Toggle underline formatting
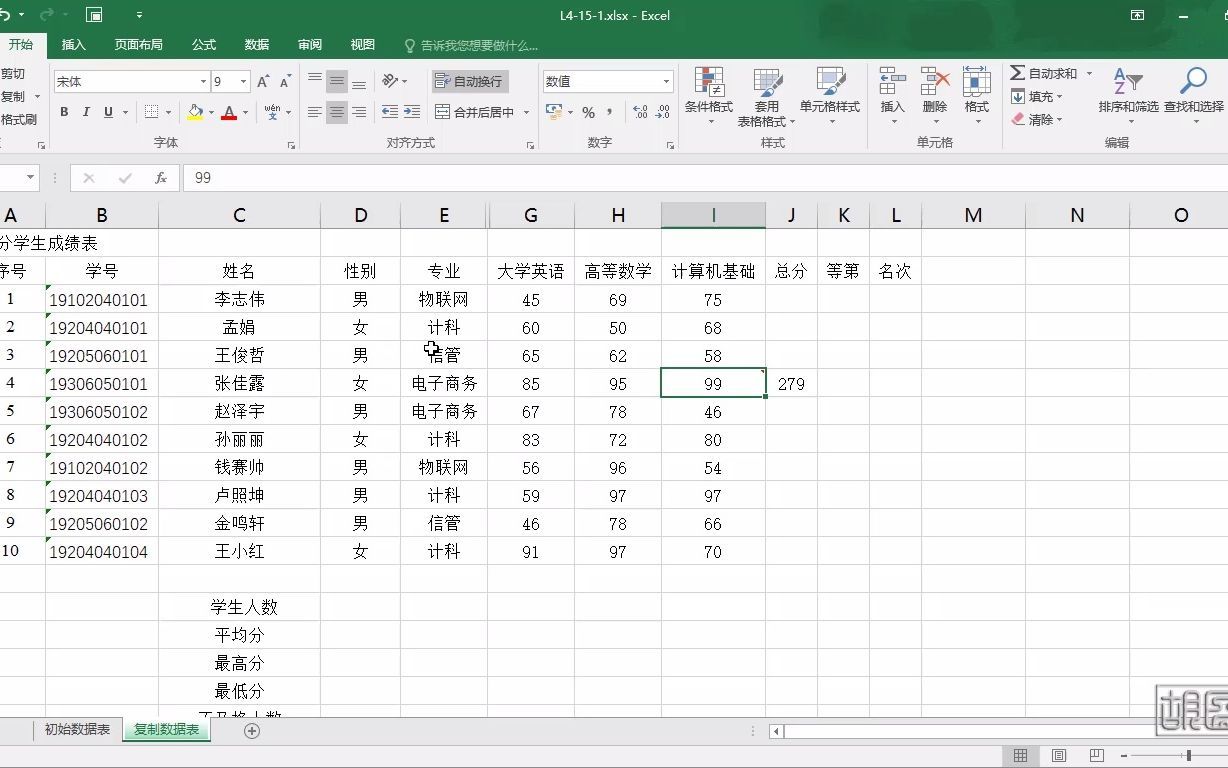Viewport: 1228px width, 768px height. click(x=108, y=112)
